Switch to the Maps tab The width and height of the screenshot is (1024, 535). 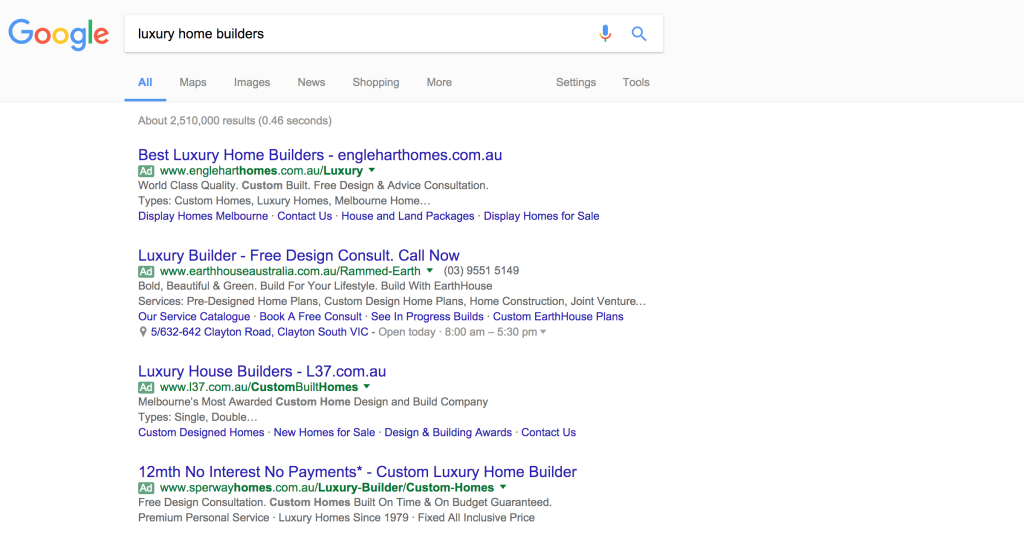pos(193,82)
